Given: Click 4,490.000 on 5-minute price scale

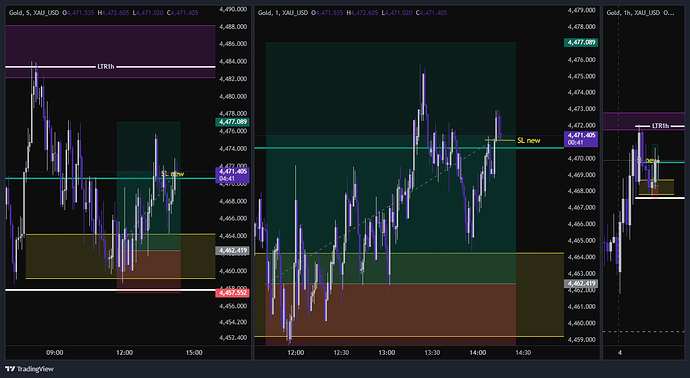Looking at the screenshot, I should click(x=233, y=9).
